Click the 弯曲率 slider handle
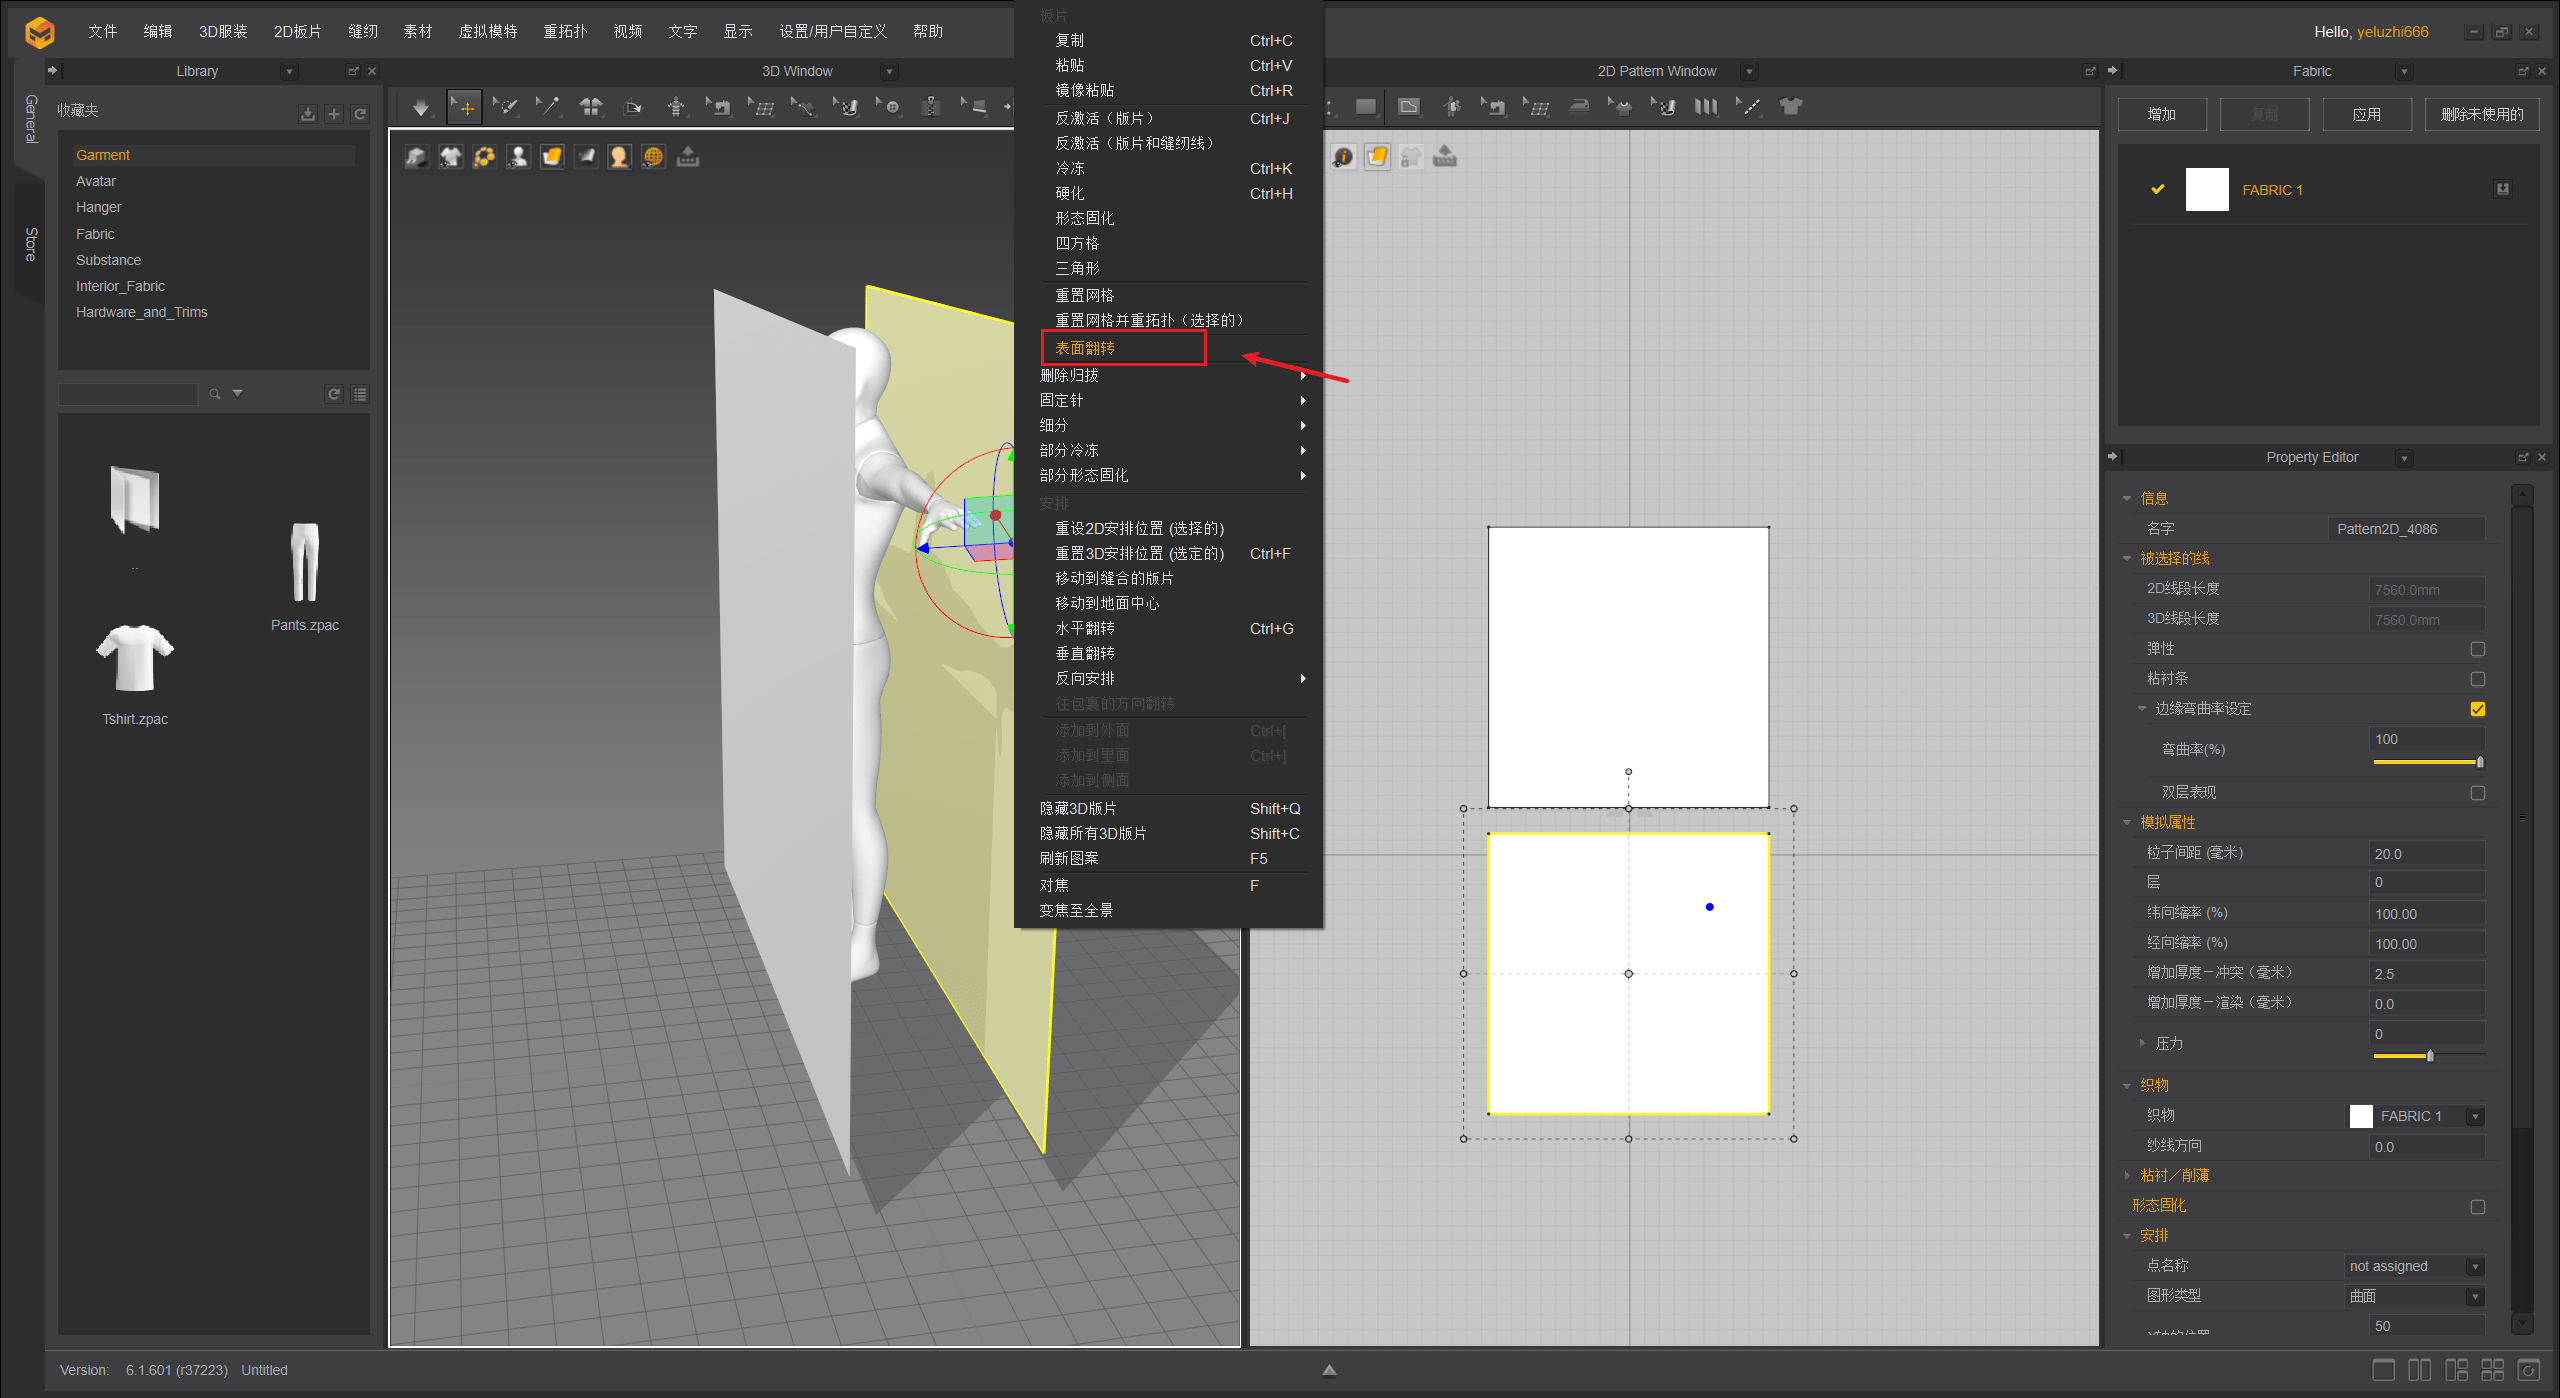Viewport: 2560px width, 1398px height. 2479,762
